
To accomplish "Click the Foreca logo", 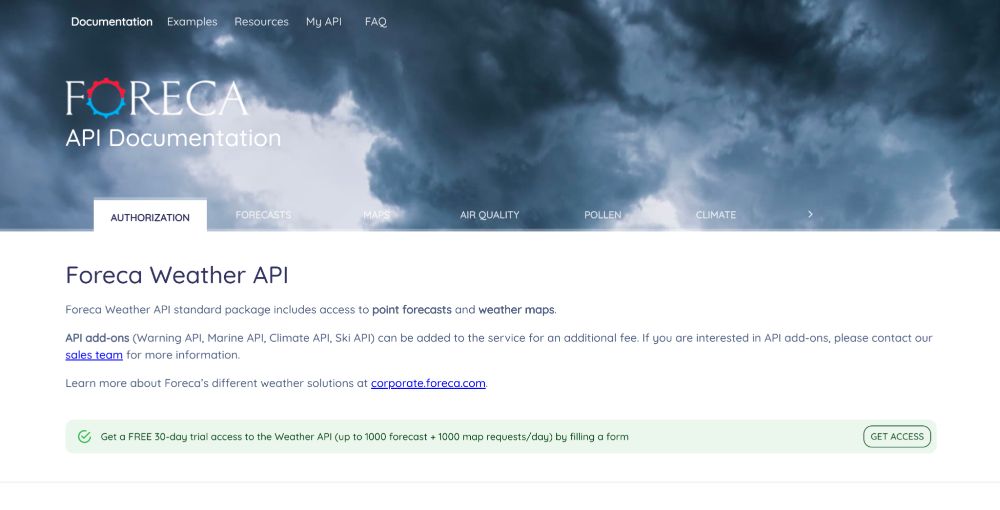I will (157, 98).
